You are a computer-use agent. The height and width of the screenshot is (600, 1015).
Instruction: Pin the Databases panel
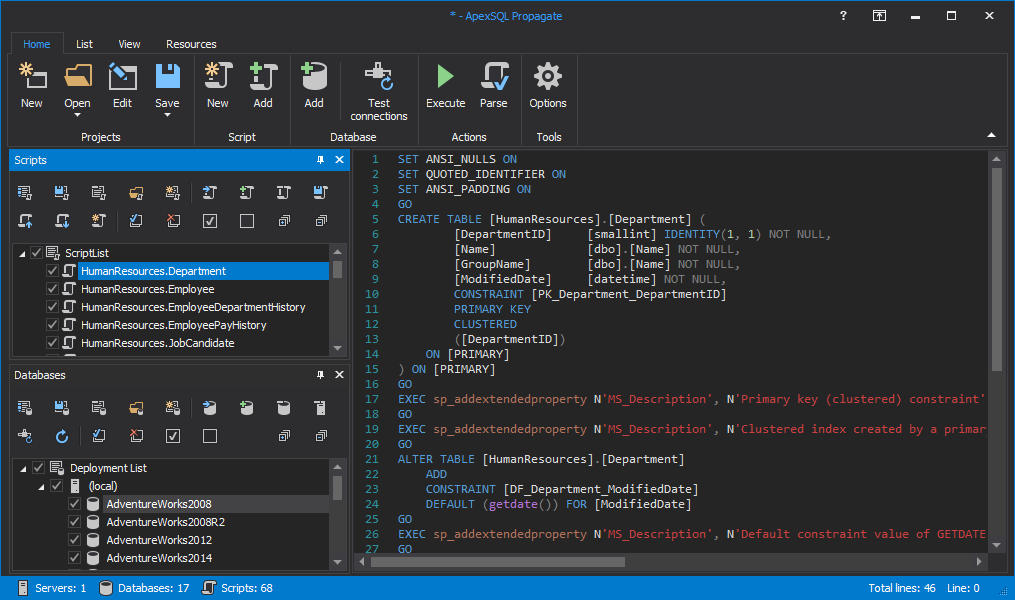click(x=320, y=375)
